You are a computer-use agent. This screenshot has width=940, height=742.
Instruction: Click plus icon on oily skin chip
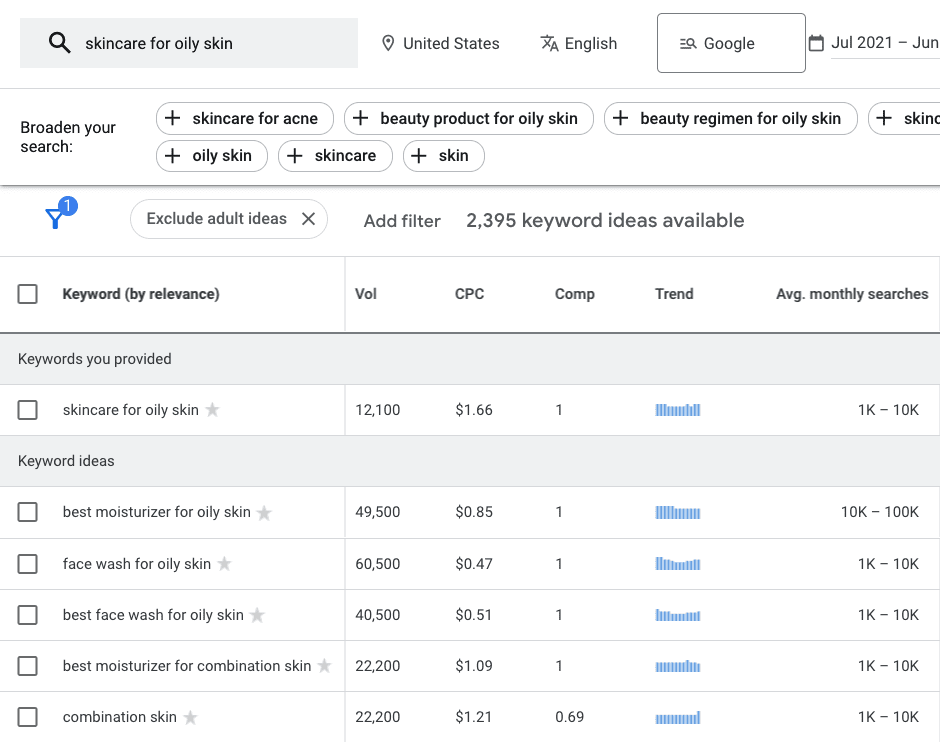pyautogui.click(x=173, y=156)
